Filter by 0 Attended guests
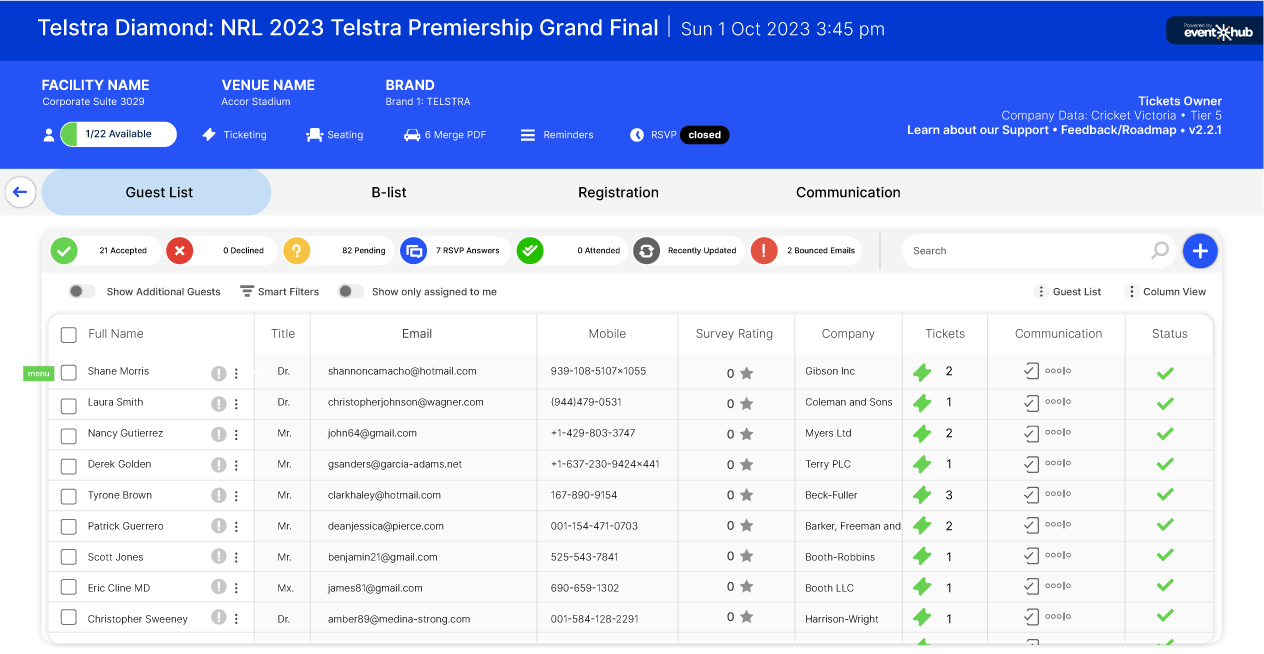Viewport: 1264px width, 654px height. pyautogui.click(x=571, y=251)
